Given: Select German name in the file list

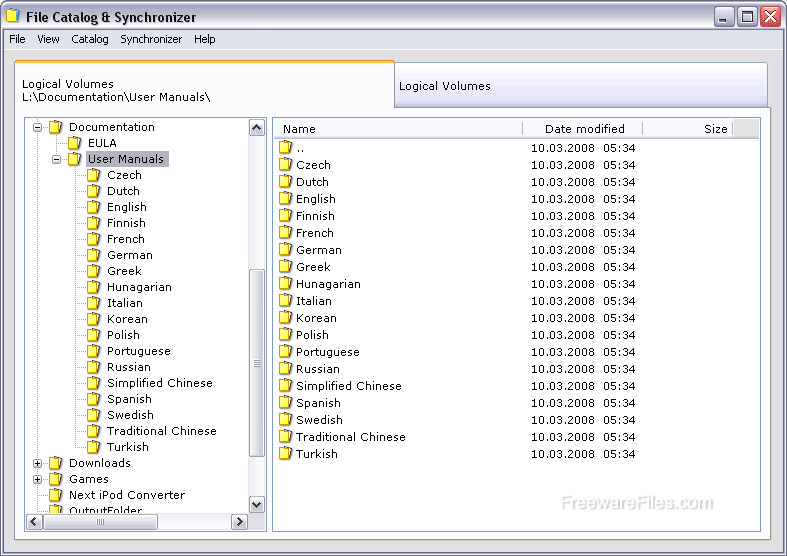Looking at the screenshot, I should [319, 250].
